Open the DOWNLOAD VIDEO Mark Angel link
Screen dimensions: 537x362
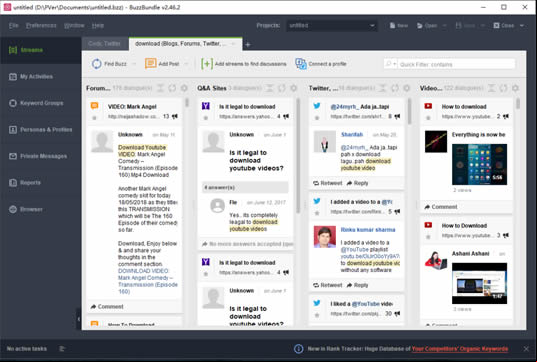(148, 281)
